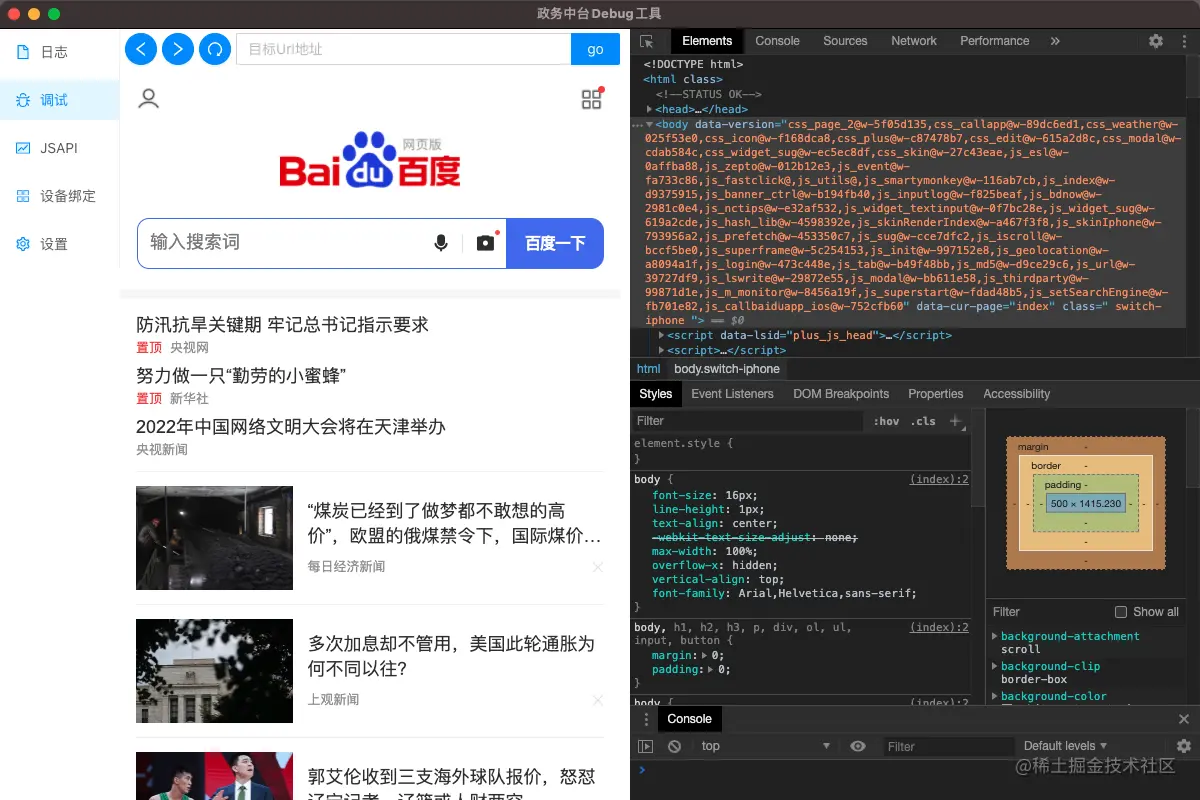Click the Baidu logo

(370, 162)
